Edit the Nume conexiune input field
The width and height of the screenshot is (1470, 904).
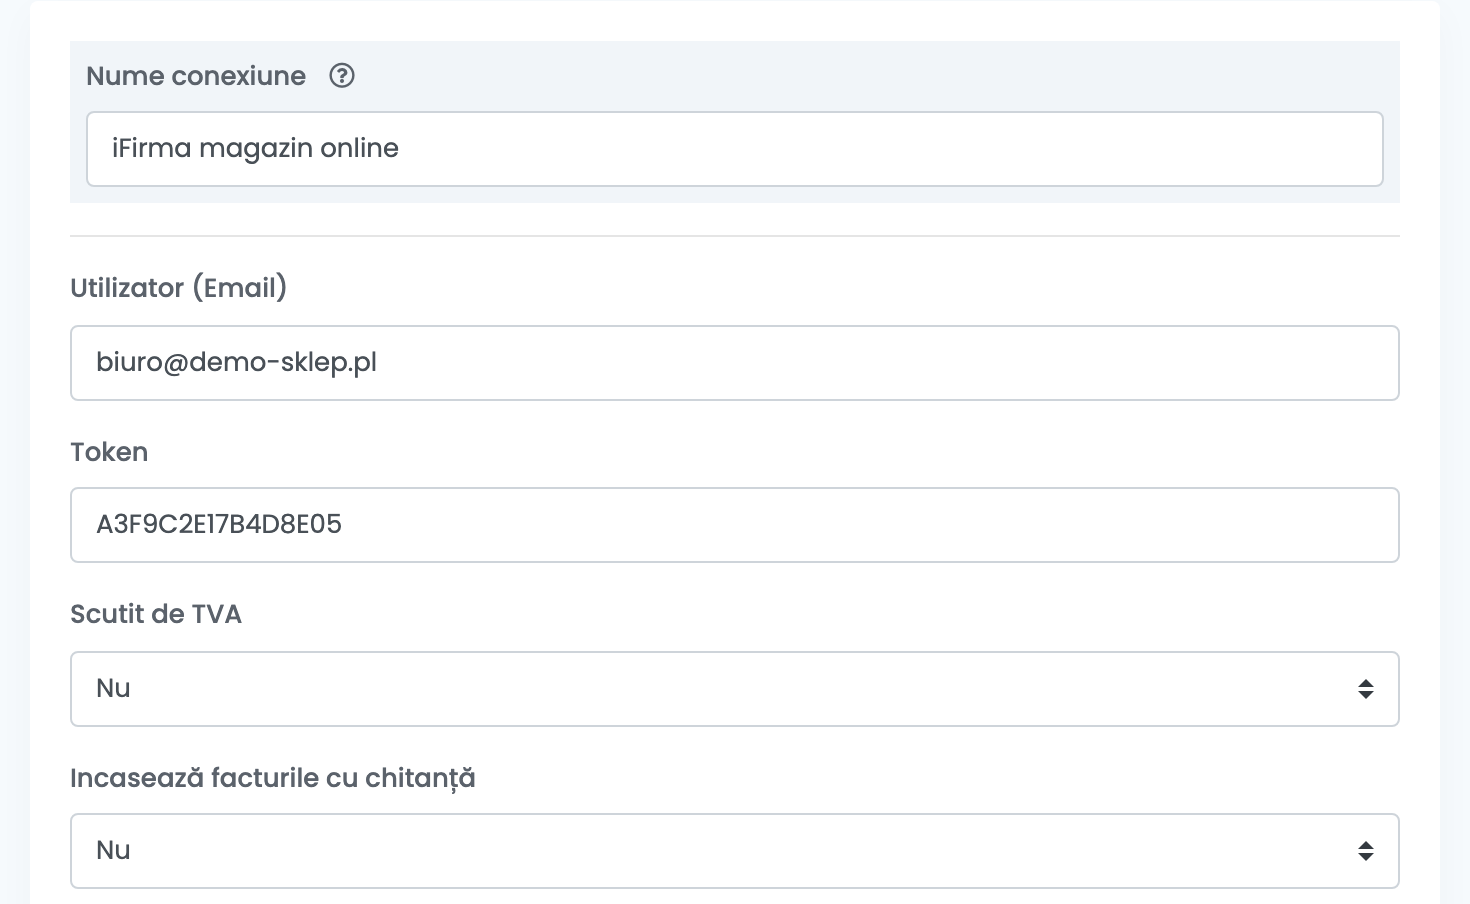pos(735,149)
